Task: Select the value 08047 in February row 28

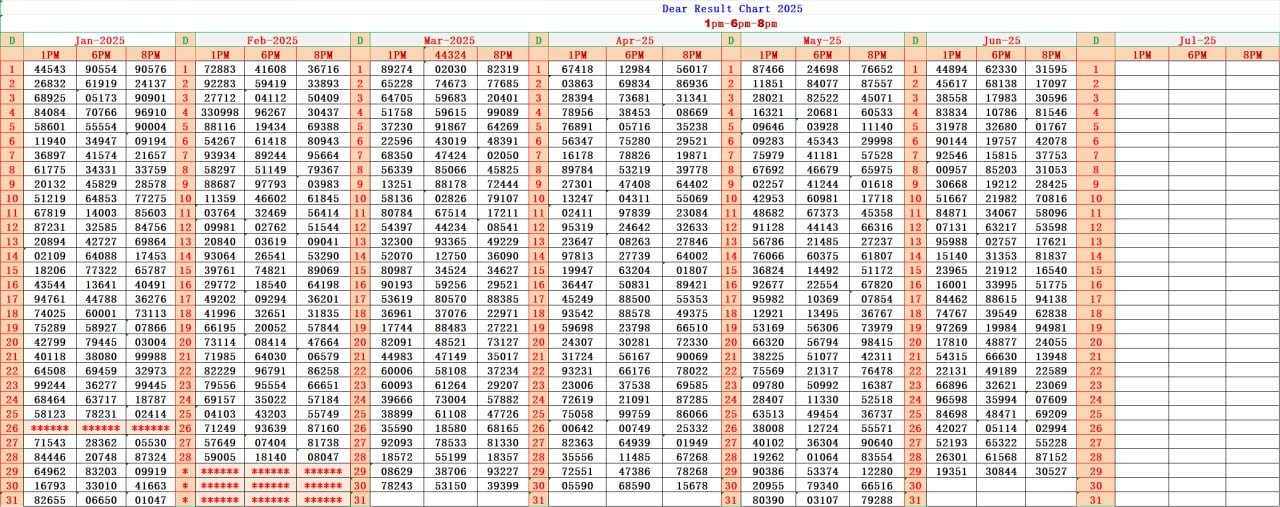Action: tap(323, 456)
